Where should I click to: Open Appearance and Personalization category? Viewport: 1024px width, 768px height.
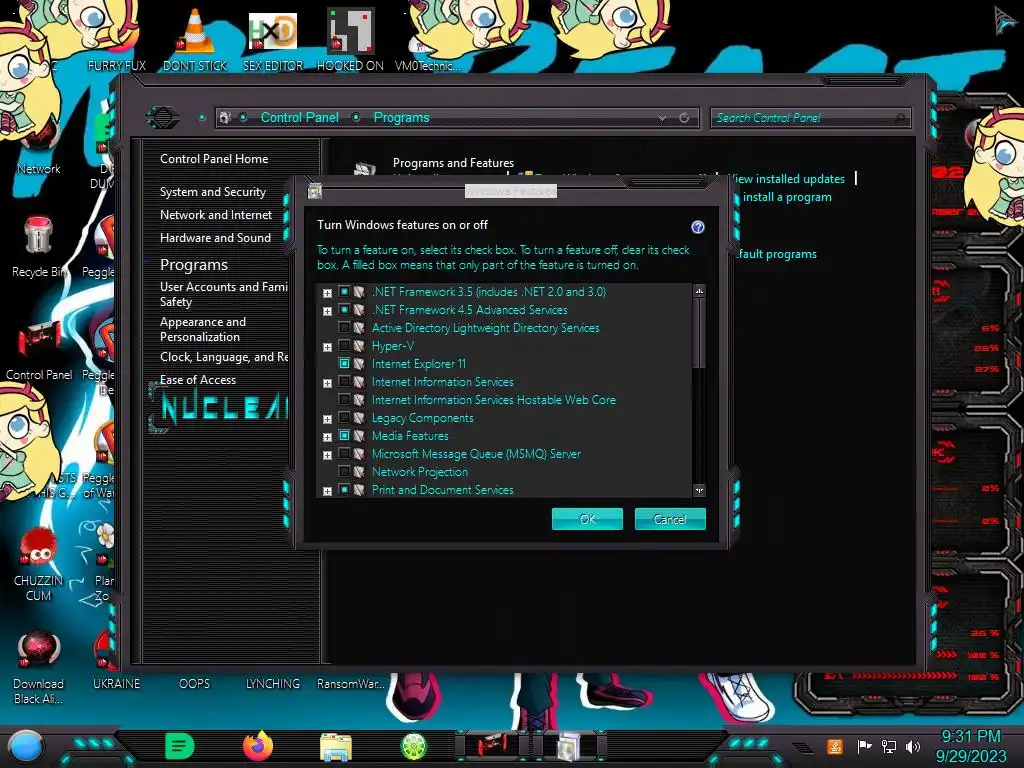tap(203, 329)
